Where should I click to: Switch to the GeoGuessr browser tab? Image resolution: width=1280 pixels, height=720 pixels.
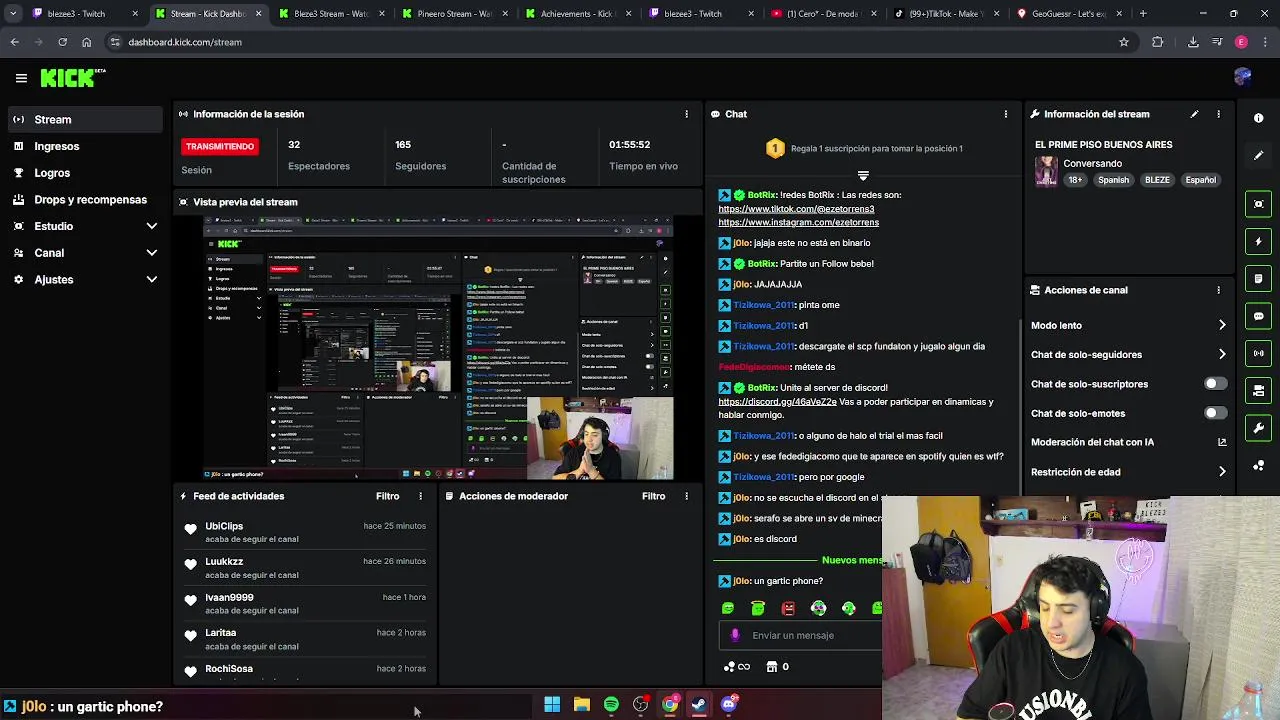click(1070, 14)
